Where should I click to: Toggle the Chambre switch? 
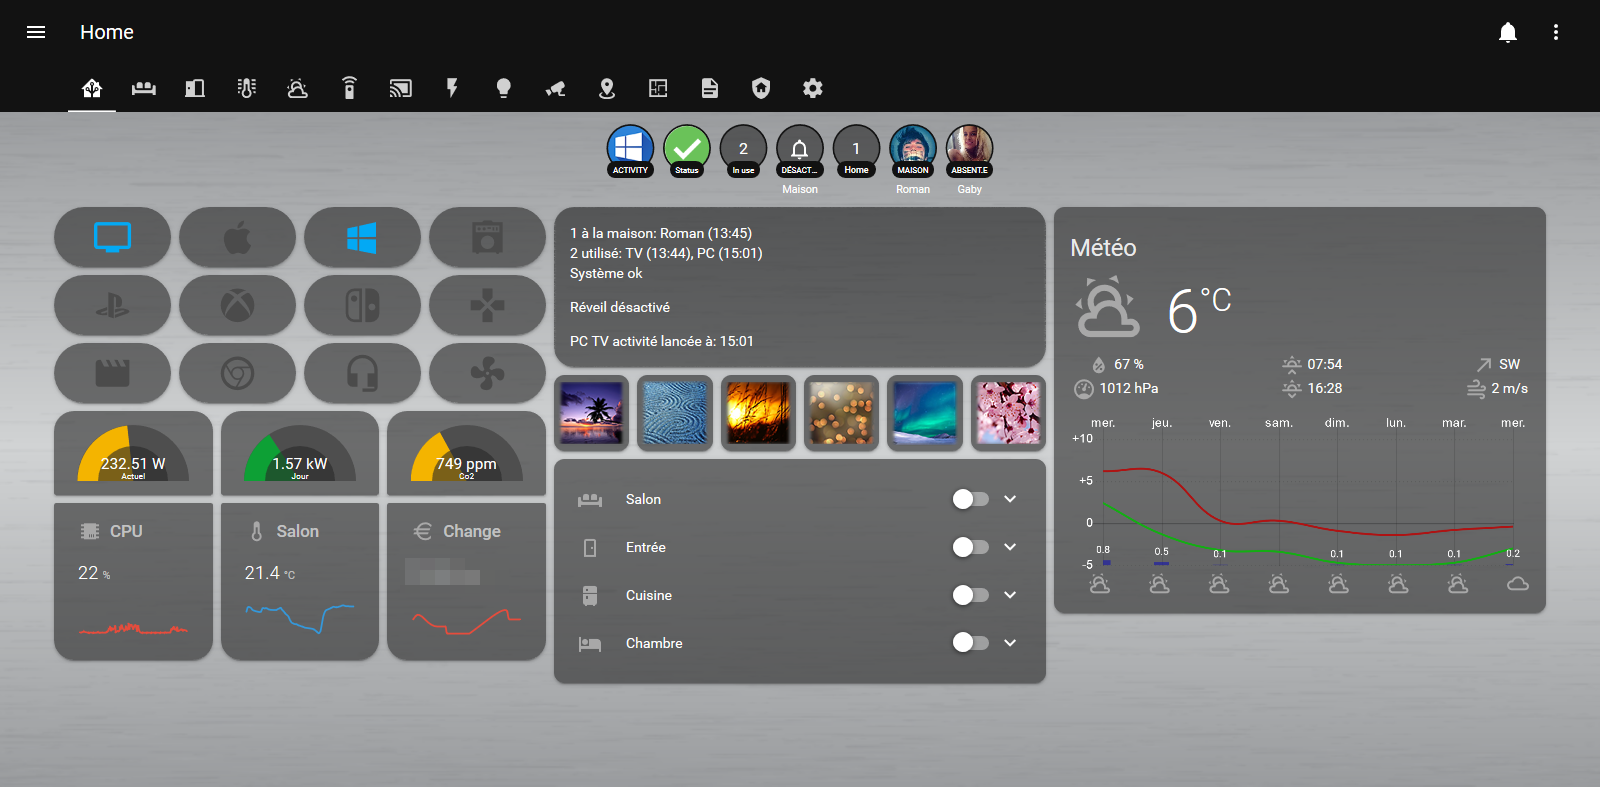pyautogui.click(x=970, y=643)
